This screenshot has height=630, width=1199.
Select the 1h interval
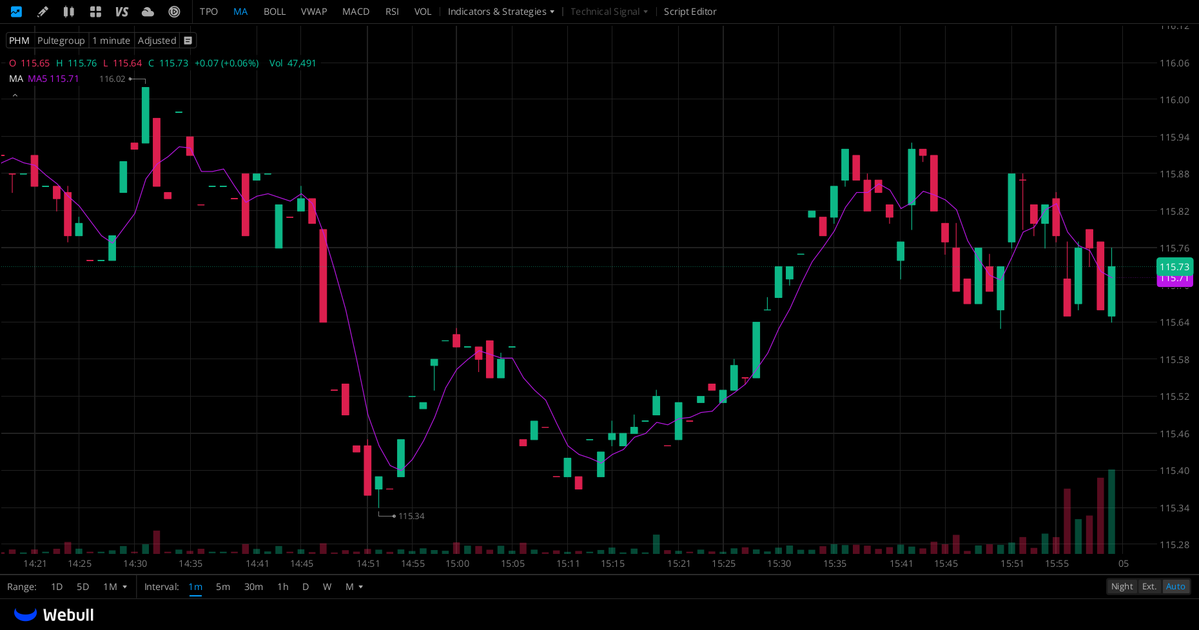click(x=283, y=586)
